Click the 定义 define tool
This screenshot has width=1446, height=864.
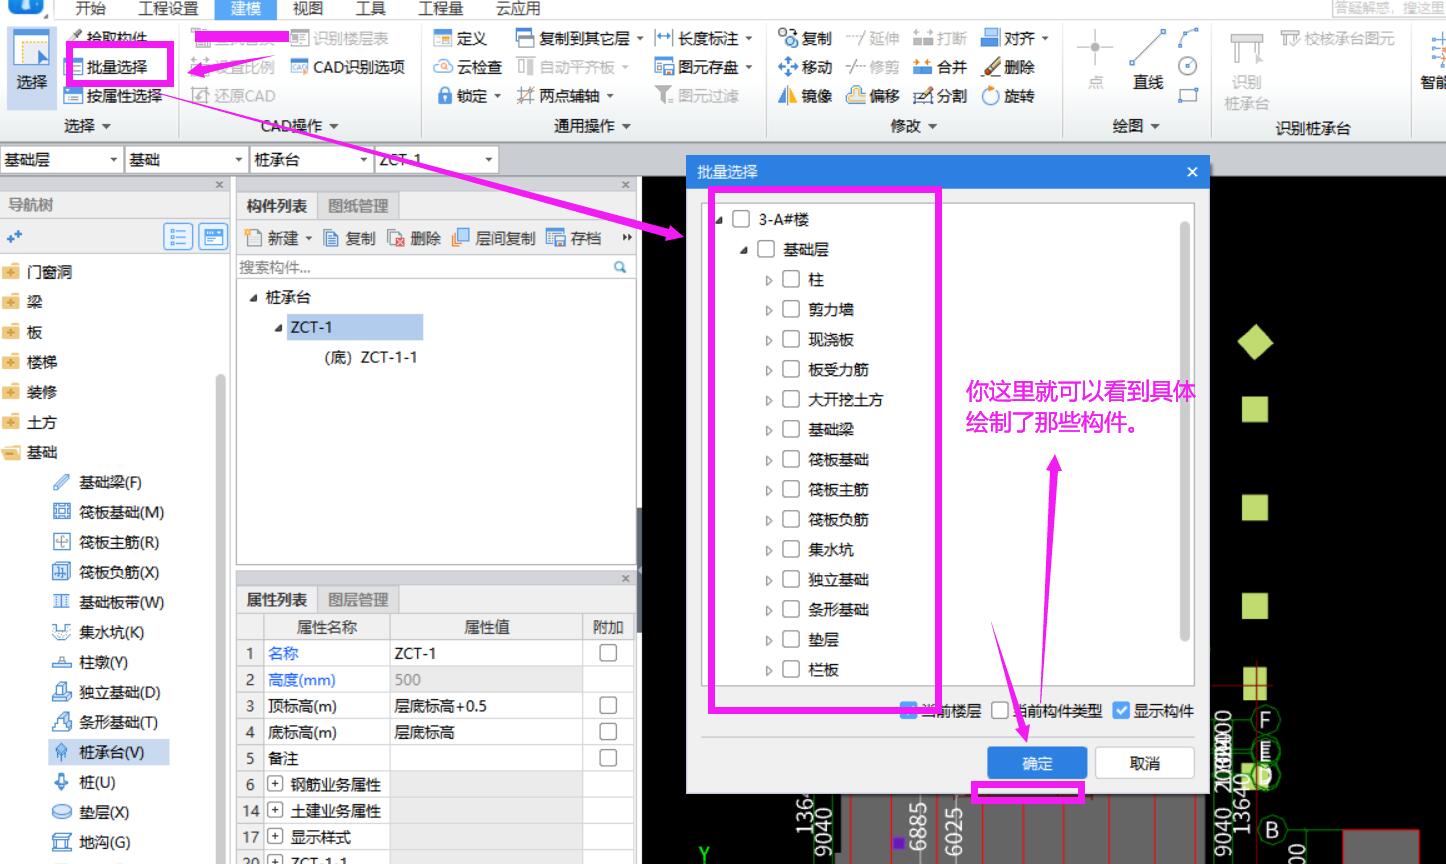[x=460, y=38]
